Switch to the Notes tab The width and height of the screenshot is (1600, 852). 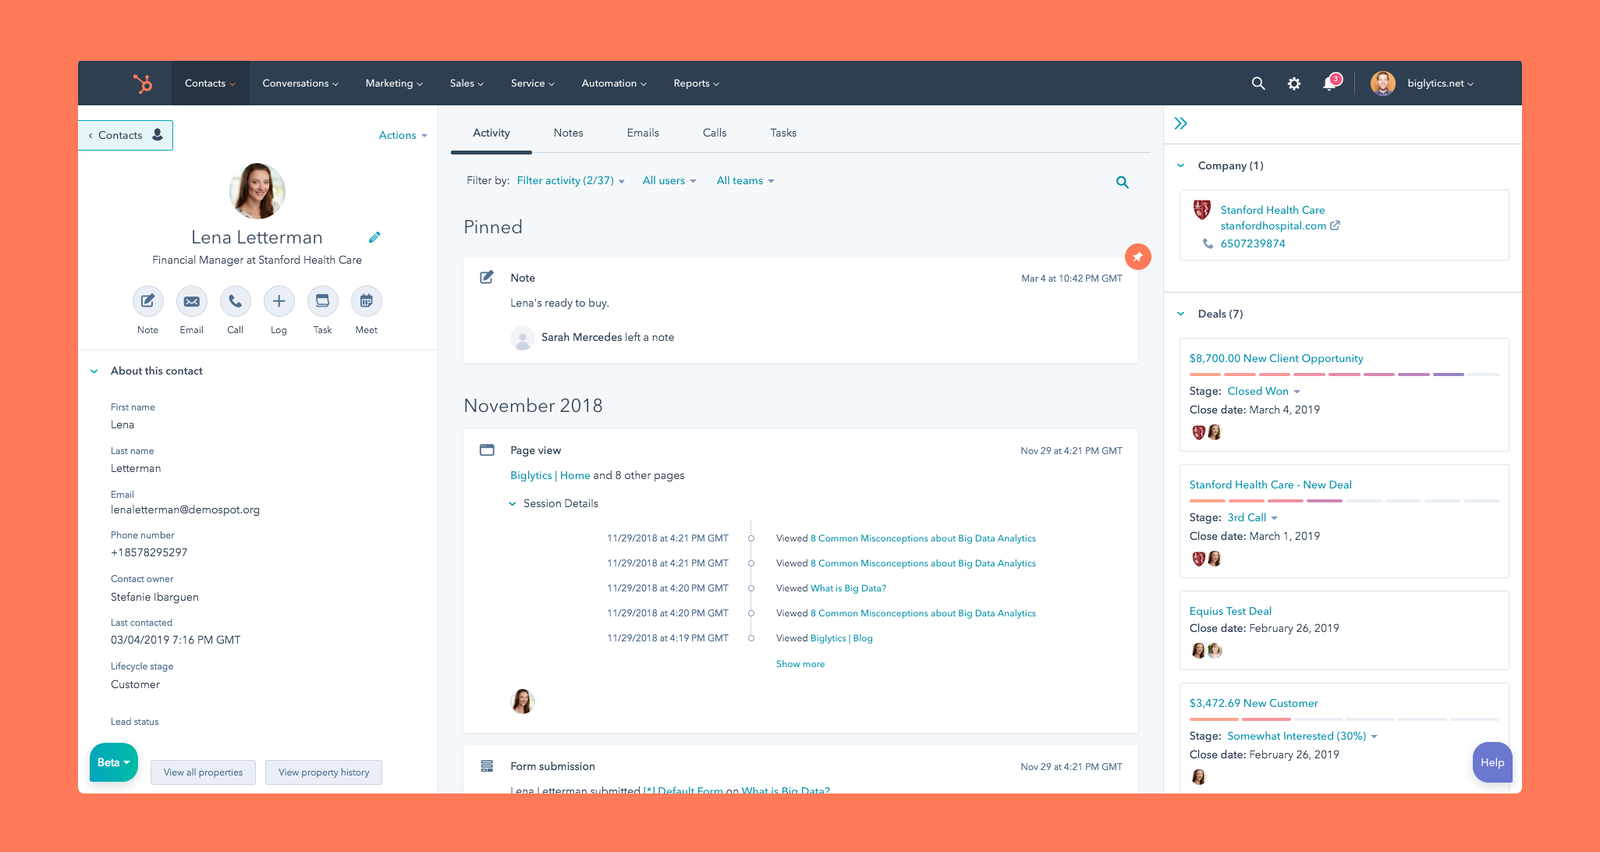568,133
